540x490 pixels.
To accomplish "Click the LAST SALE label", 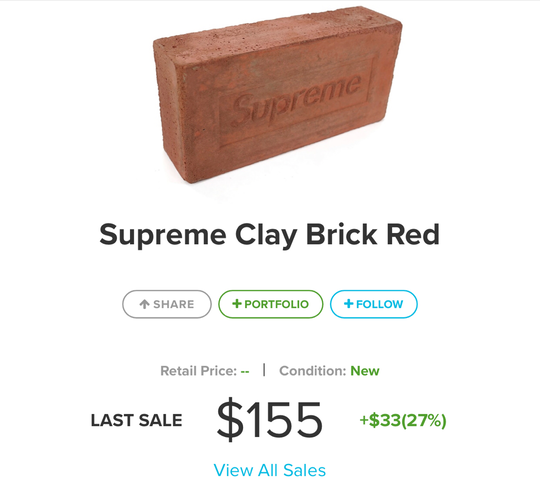I will [136, 420].
